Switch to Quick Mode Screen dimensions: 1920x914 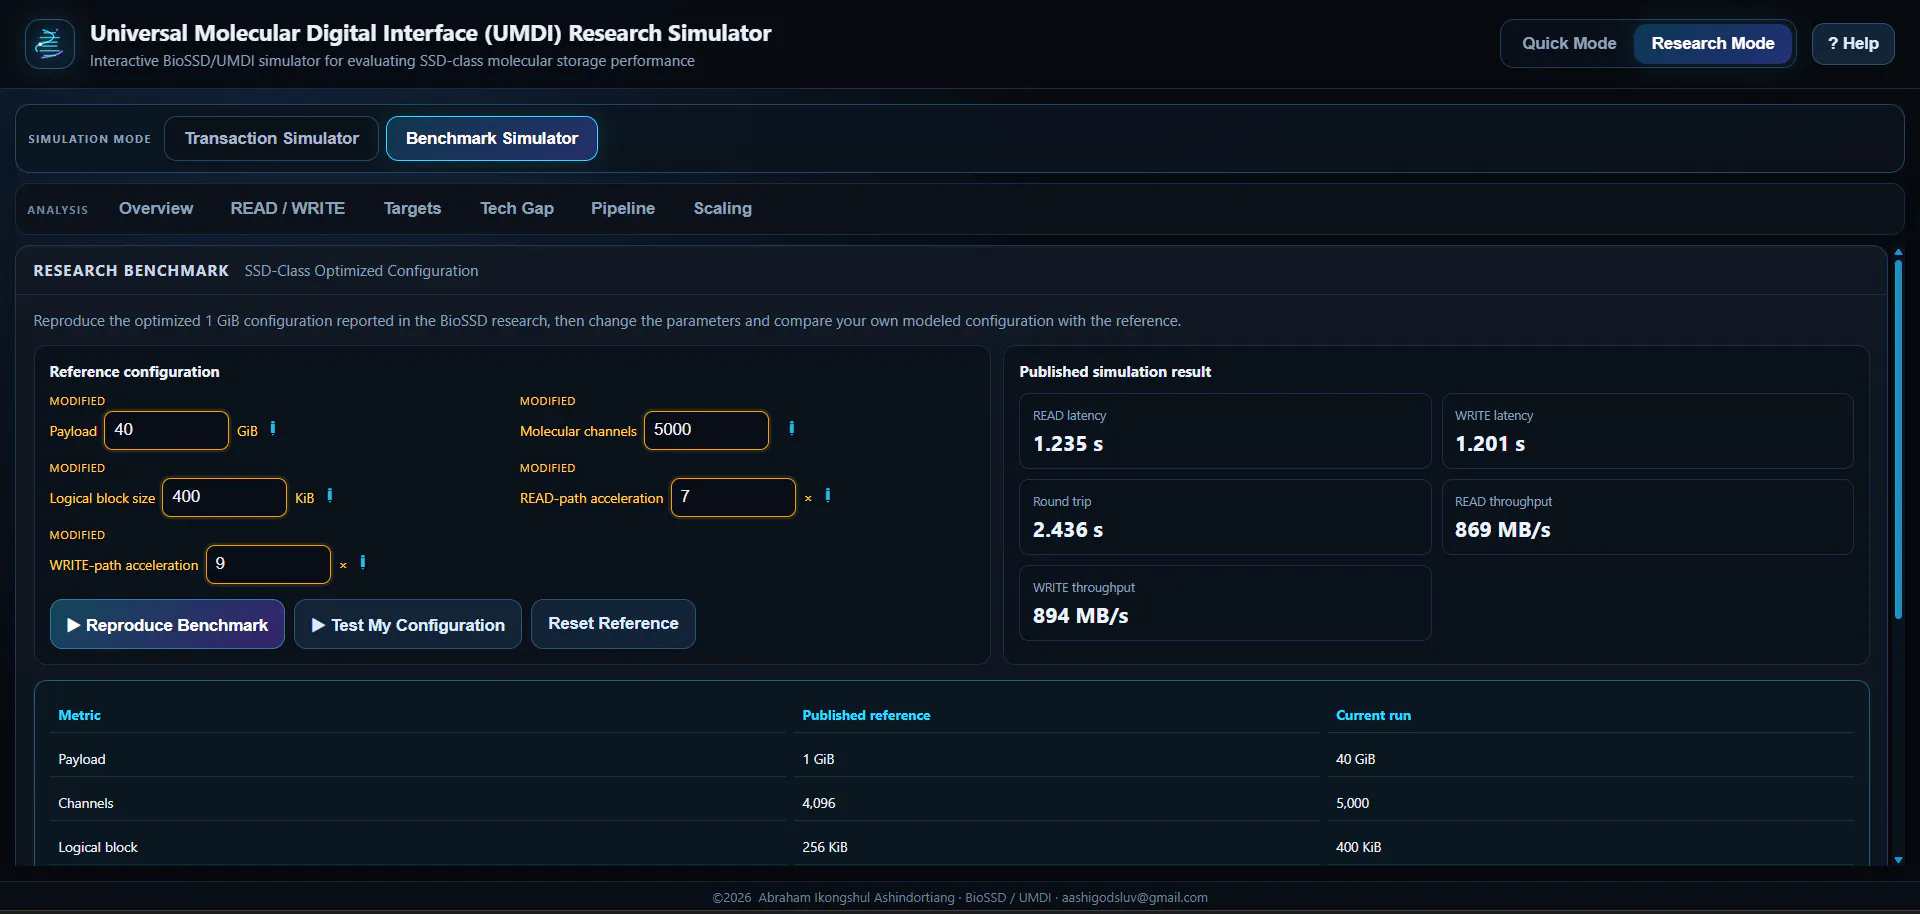tap(1569, 44)
